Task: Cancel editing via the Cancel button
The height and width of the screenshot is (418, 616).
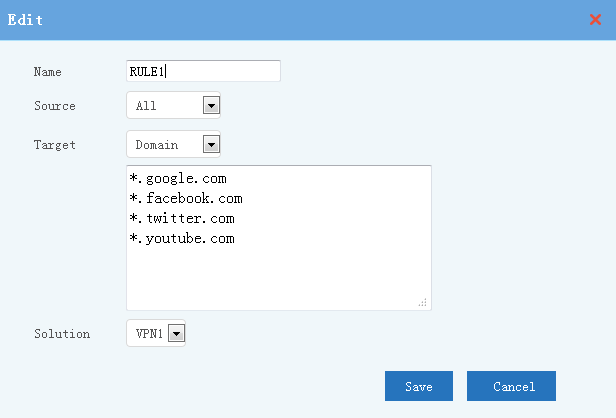Action: point(512,386)
